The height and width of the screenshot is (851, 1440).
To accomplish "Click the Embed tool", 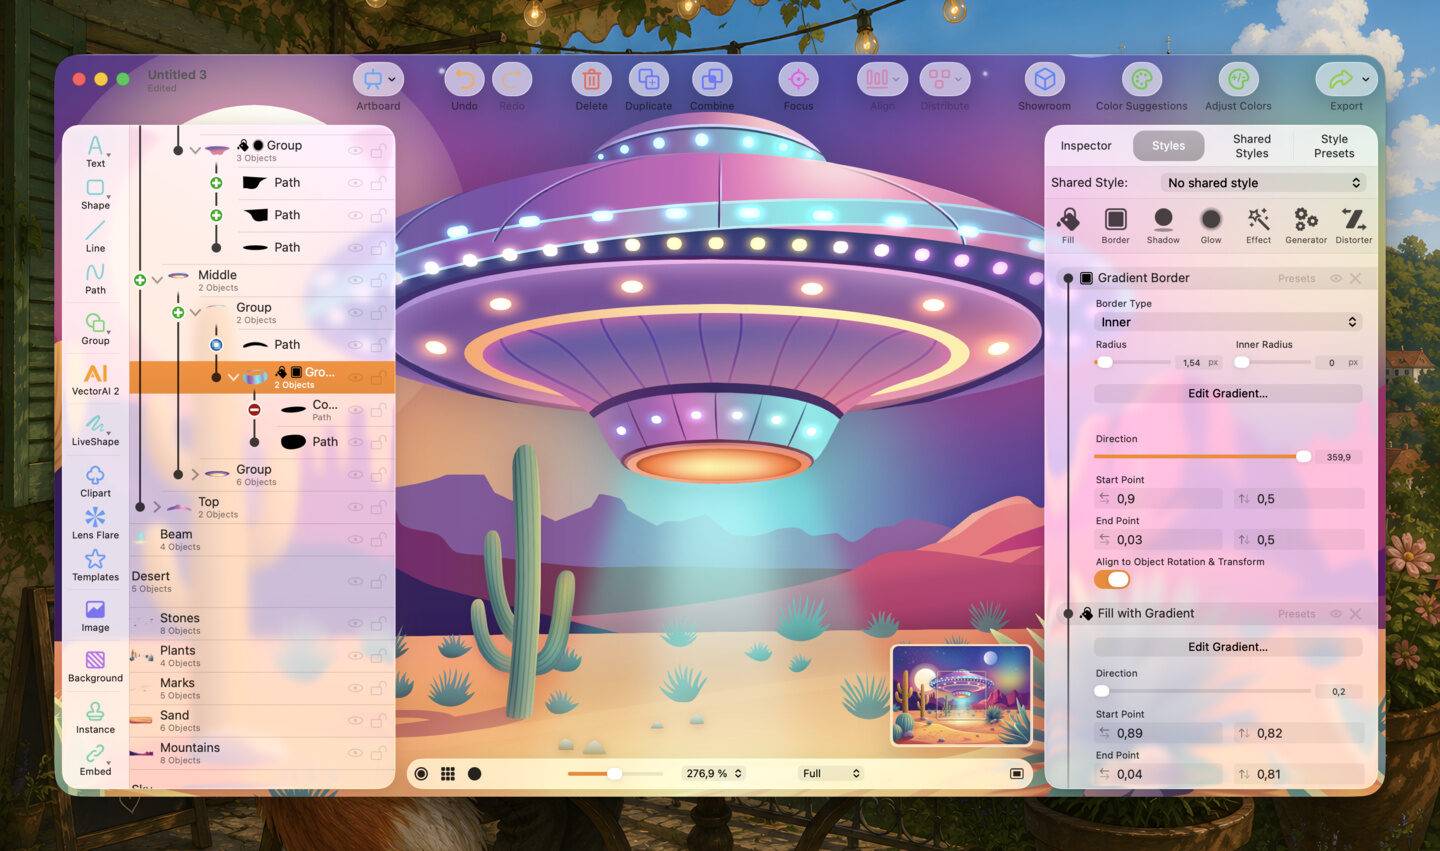I will click(x=95, y=759).
